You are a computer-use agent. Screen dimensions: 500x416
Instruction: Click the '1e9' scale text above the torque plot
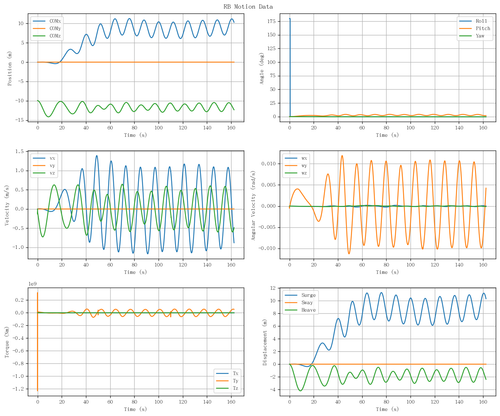tap(33, 284)
